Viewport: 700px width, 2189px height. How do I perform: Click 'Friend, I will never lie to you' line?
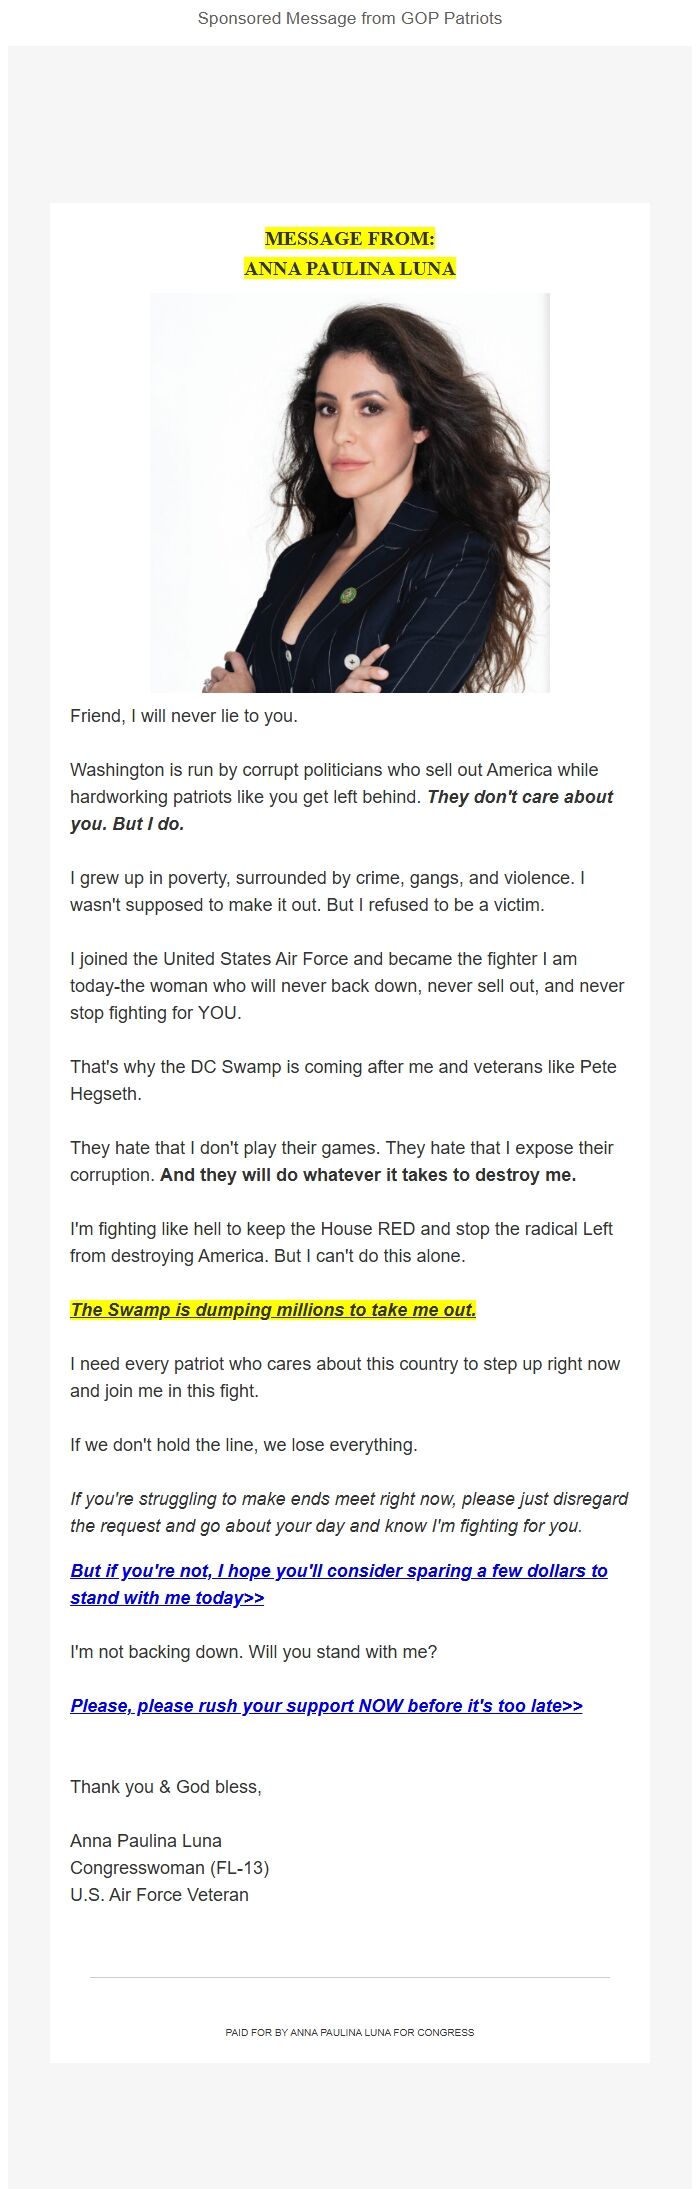(184, 716)
